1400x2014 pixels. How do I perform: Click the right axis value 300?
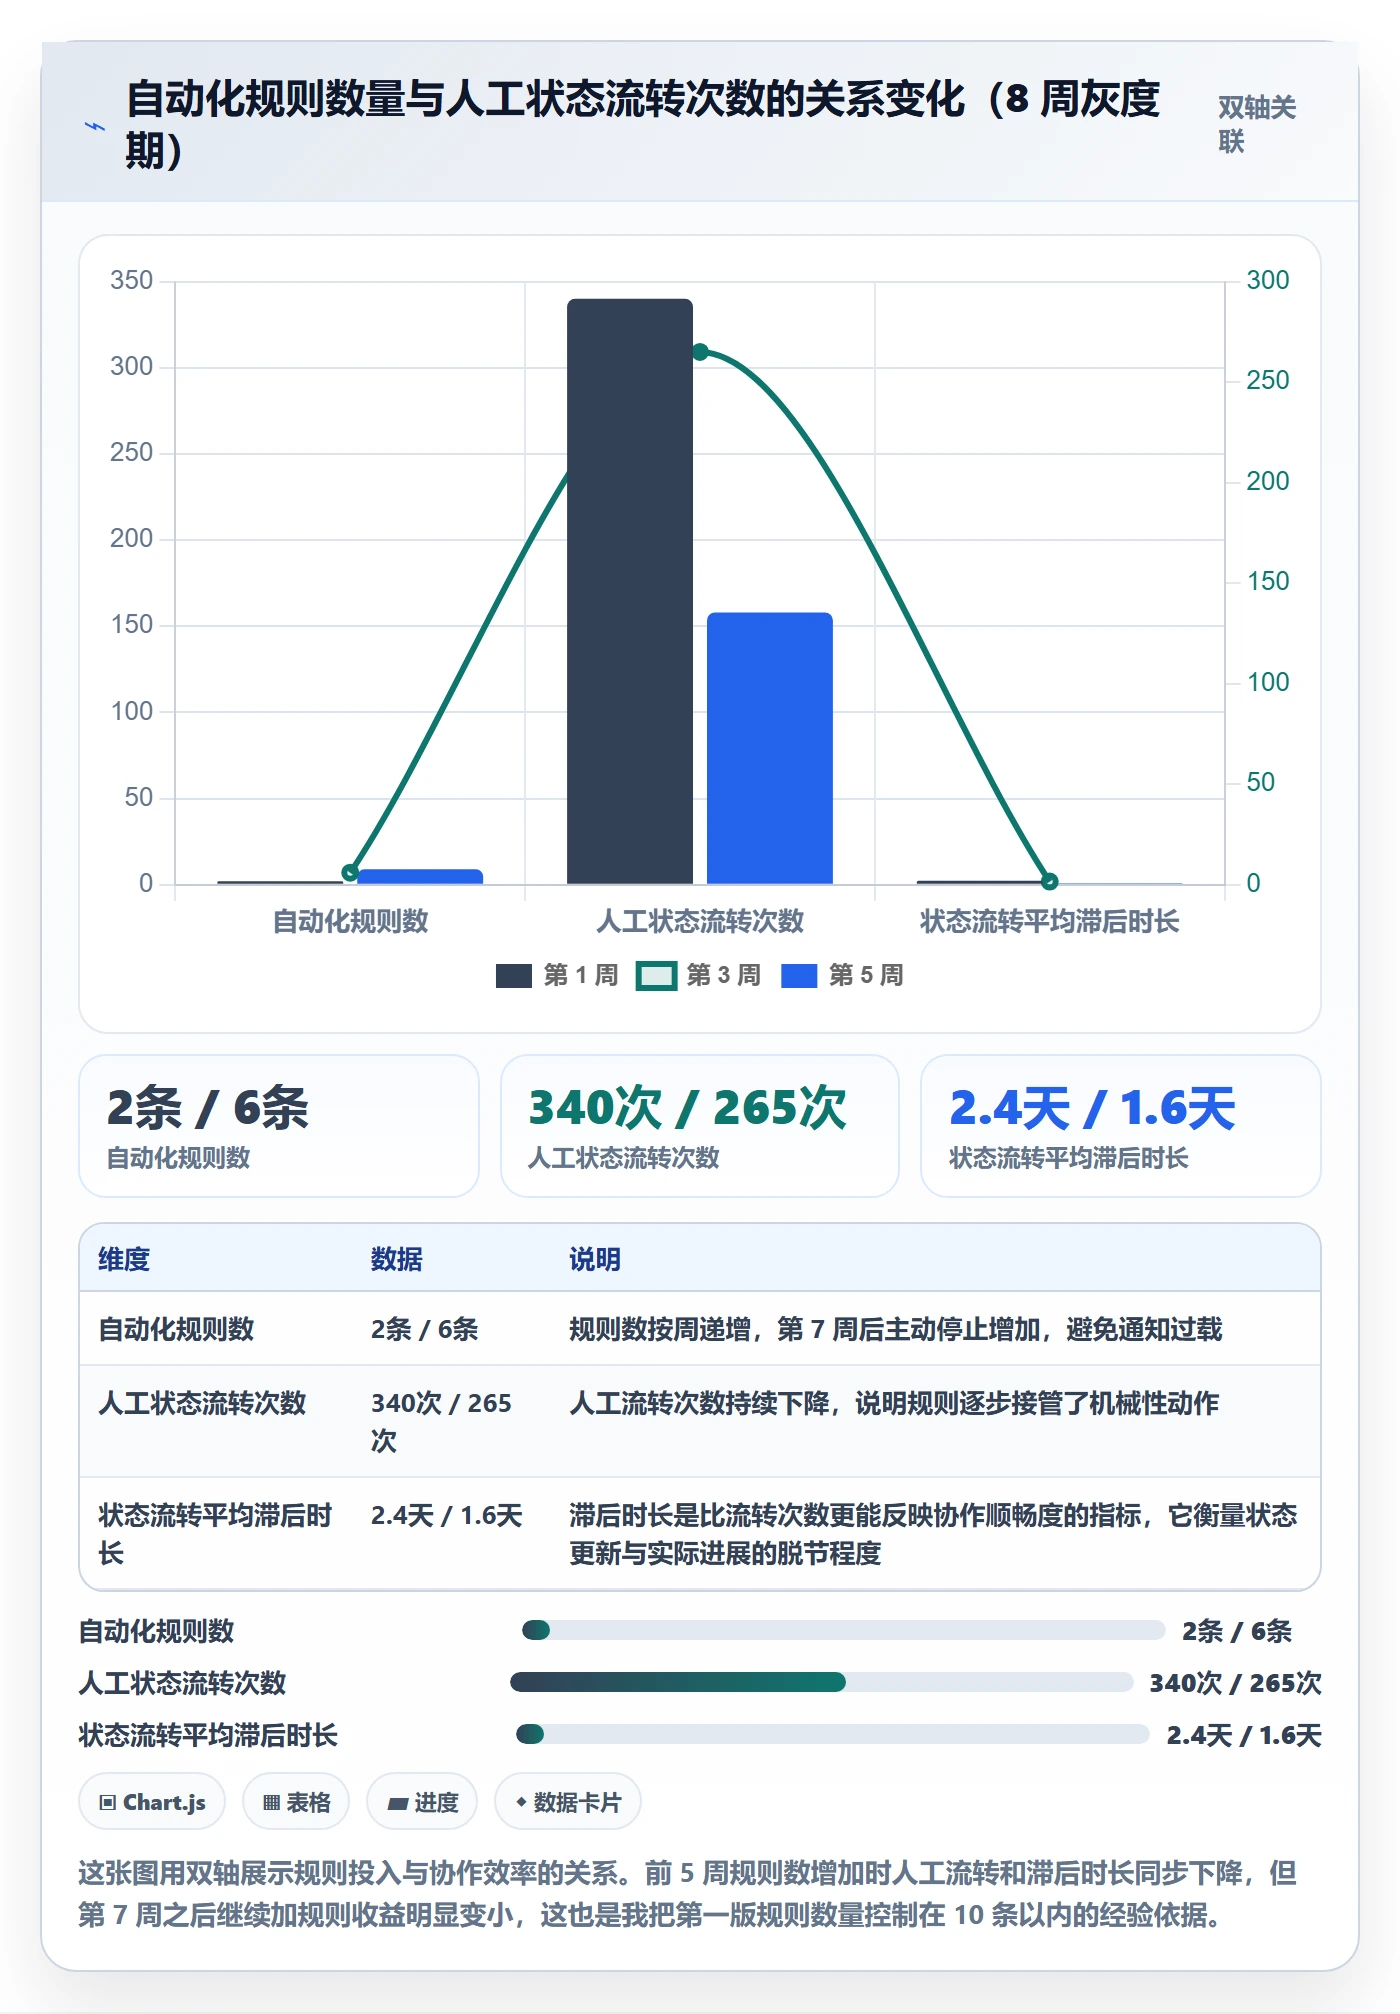(1267, 280)
